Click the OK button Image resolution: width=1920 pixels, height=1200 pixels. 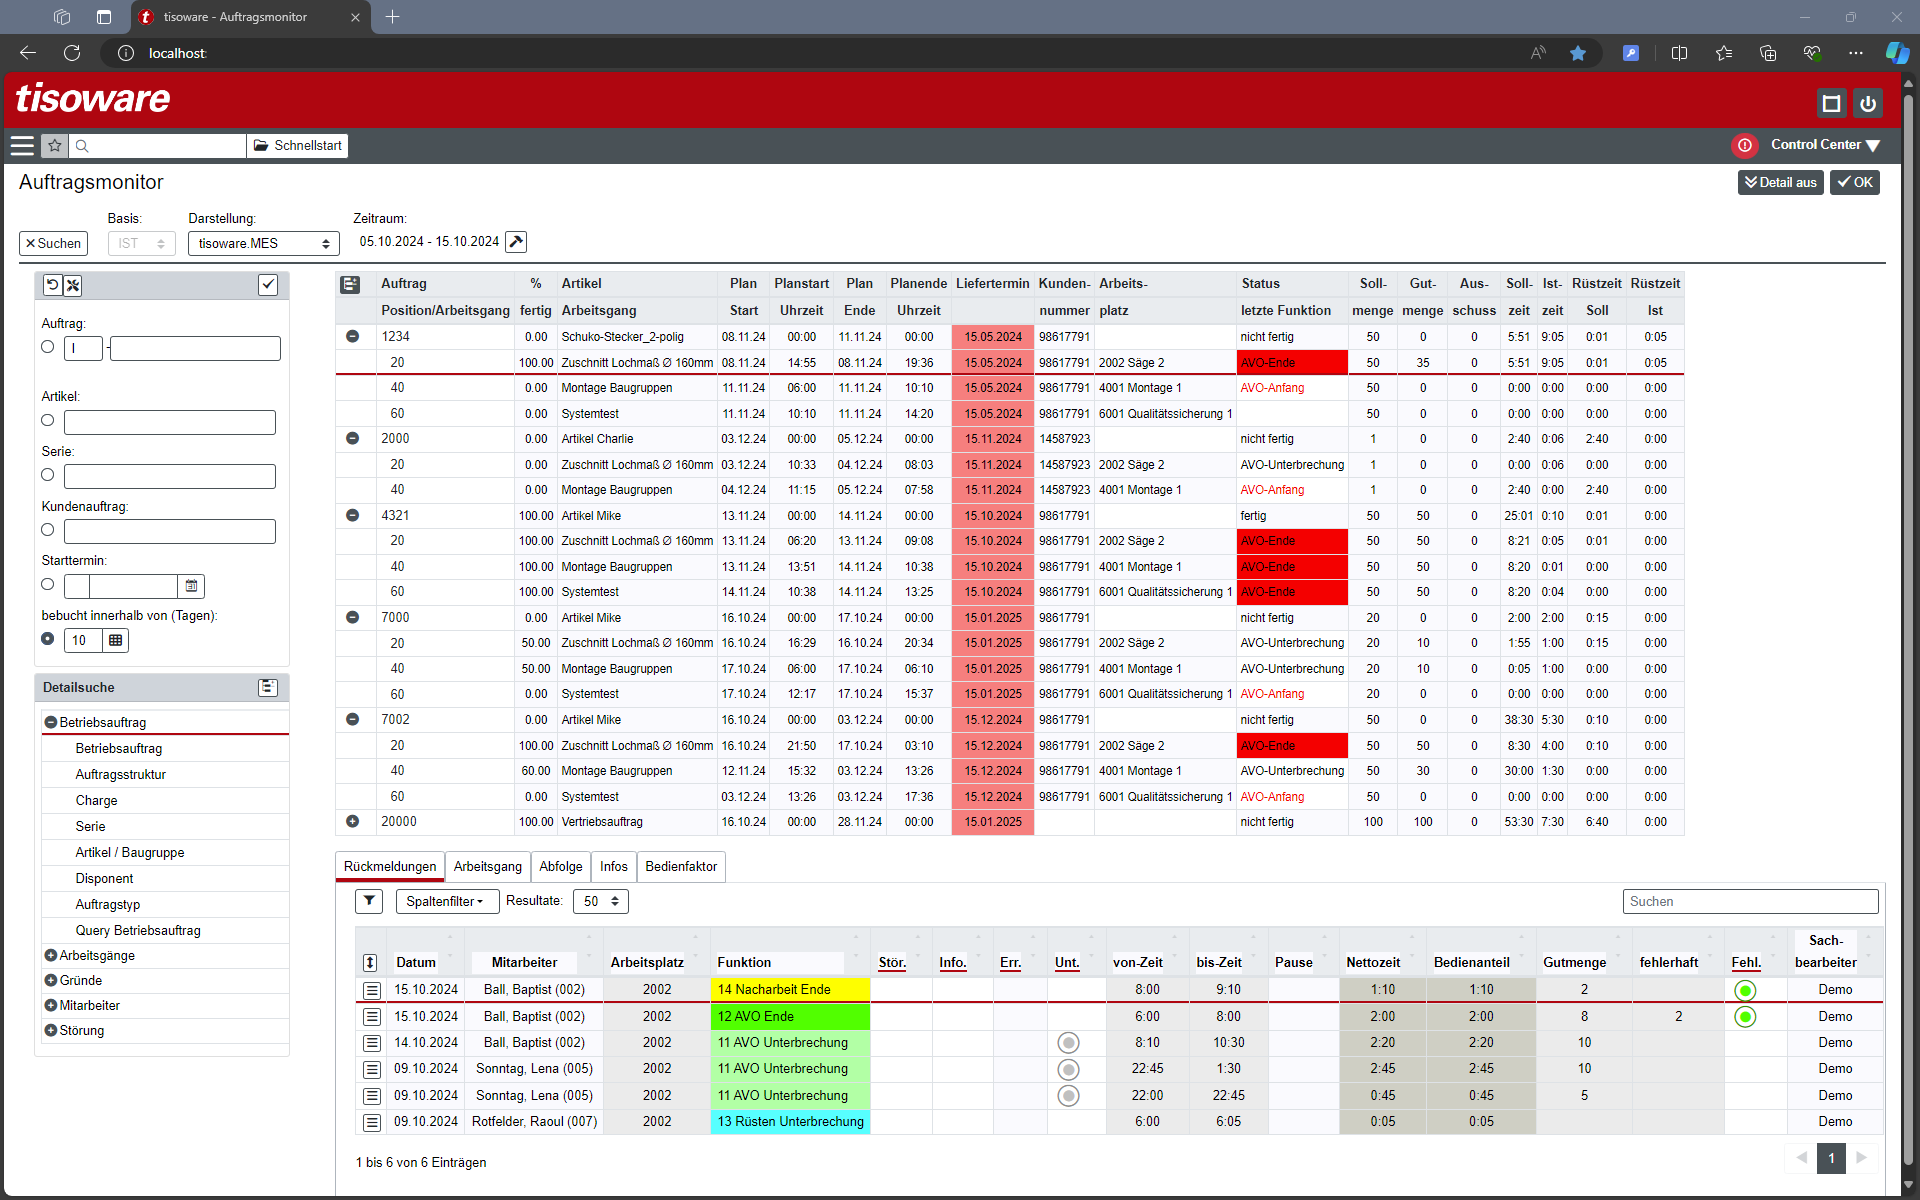point(1855,183)
